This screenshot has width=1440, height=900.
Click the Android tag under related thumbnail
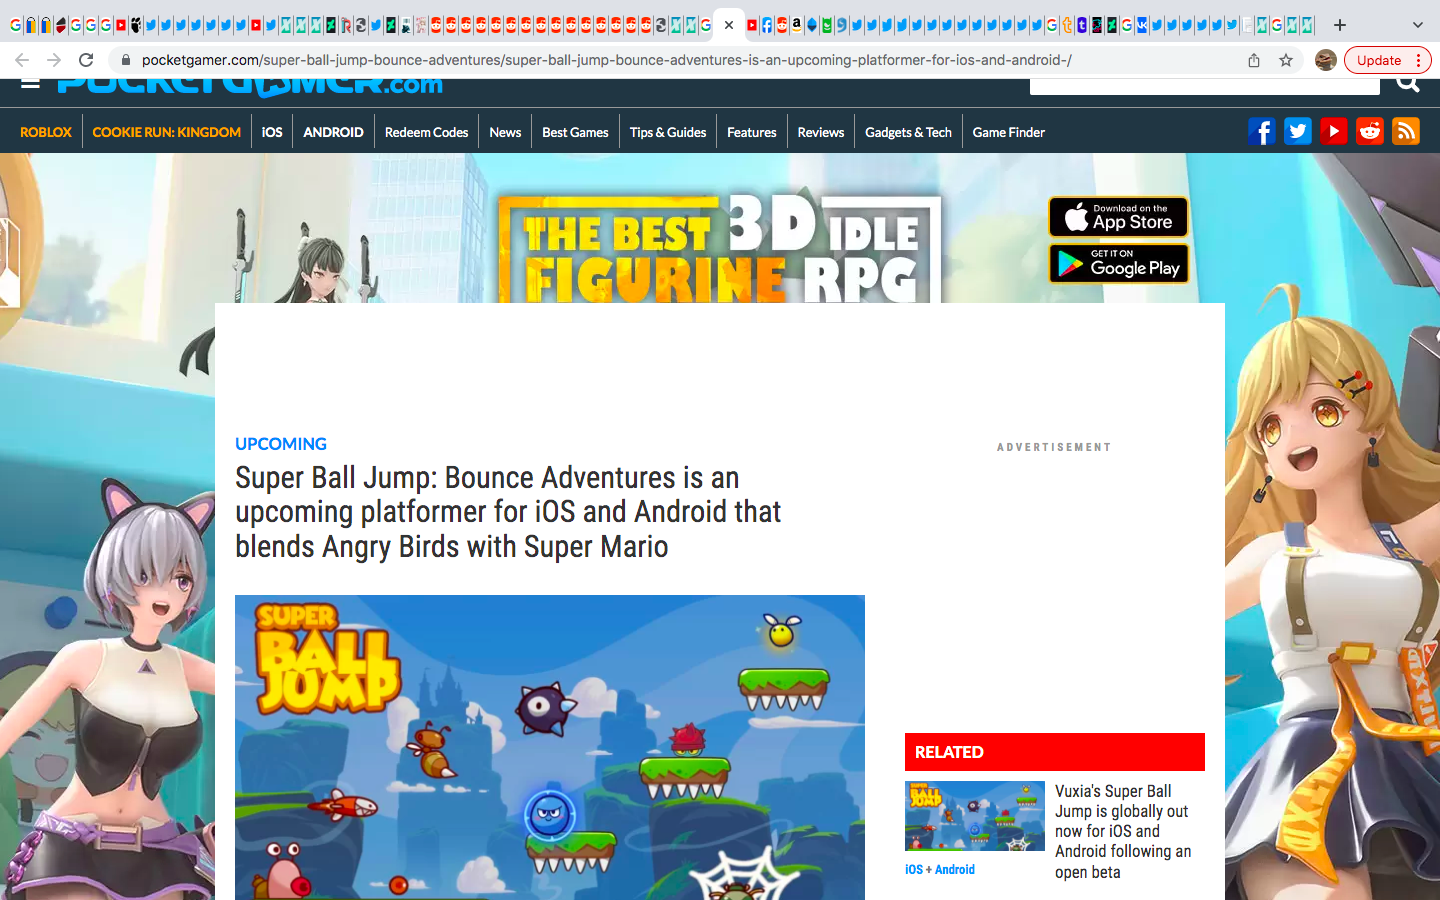pos(955,870)
